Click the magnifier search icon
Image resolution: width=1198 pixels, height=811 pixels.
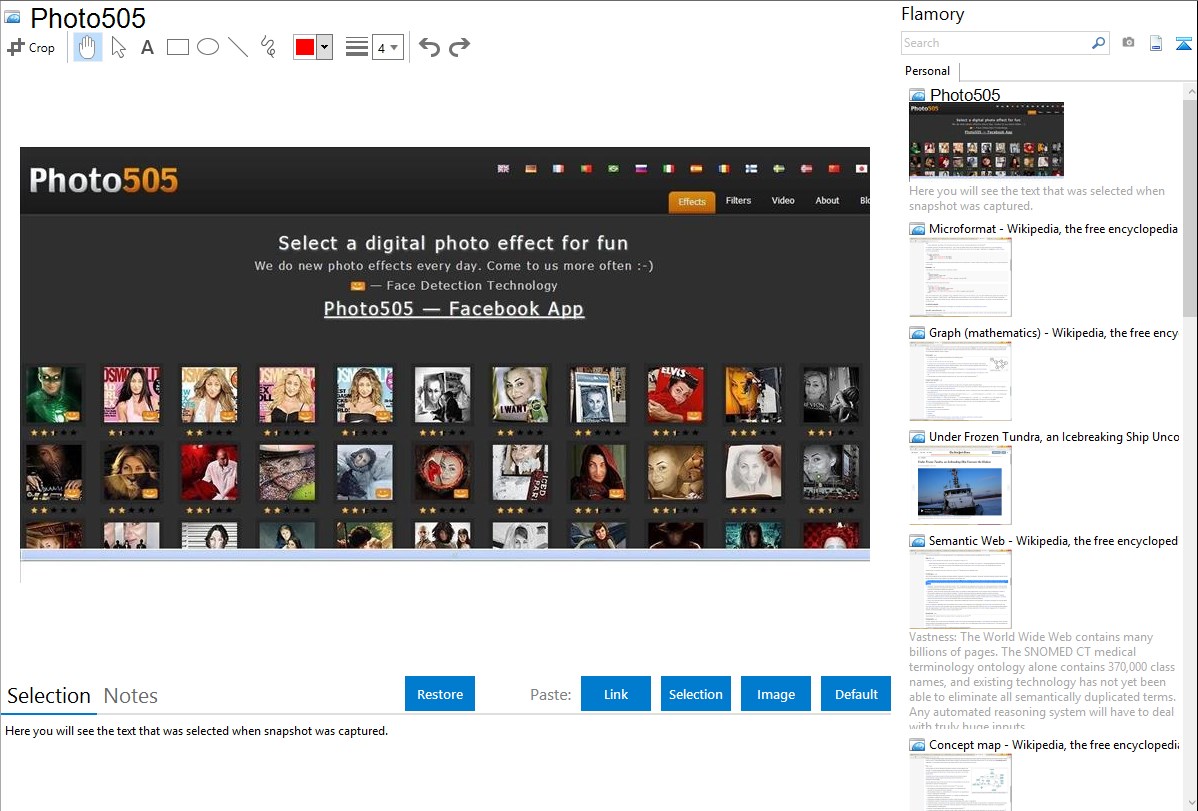click(1098, 43)
